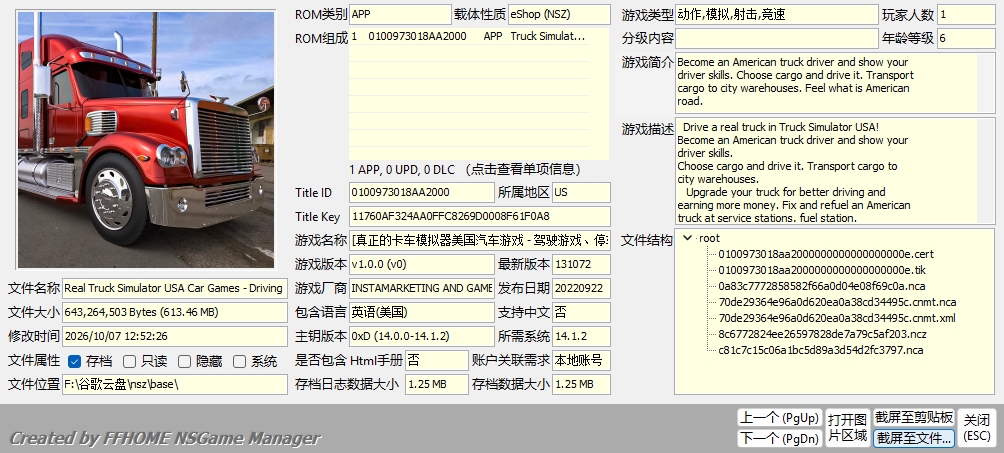Select the .tik file in file tree

(x=822, y=270)
